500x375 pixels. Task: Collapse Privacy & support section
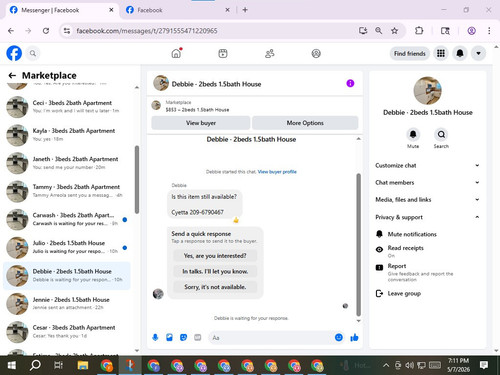pos(427,217)
